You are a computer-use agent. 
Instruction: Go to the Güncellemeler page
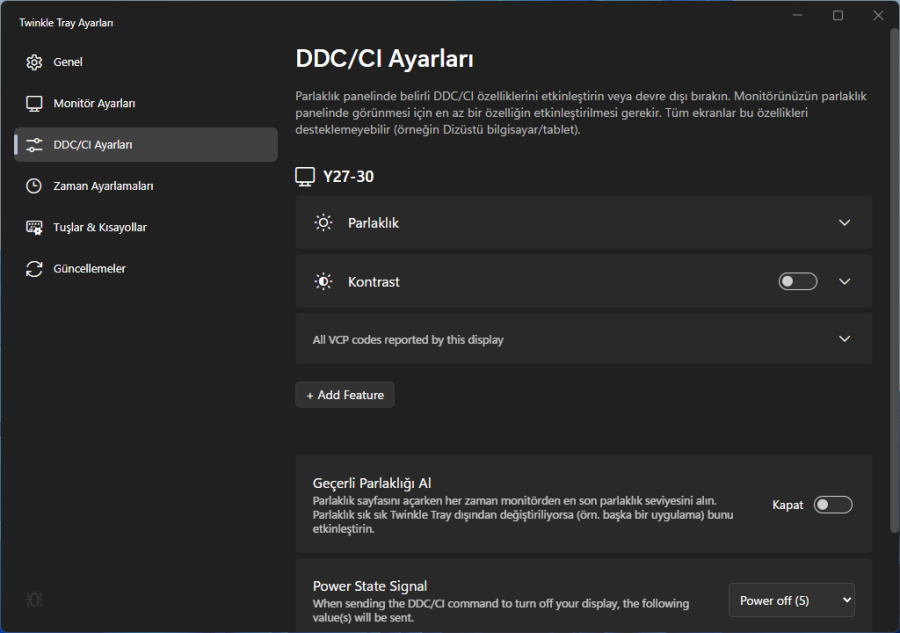point(89,269)
